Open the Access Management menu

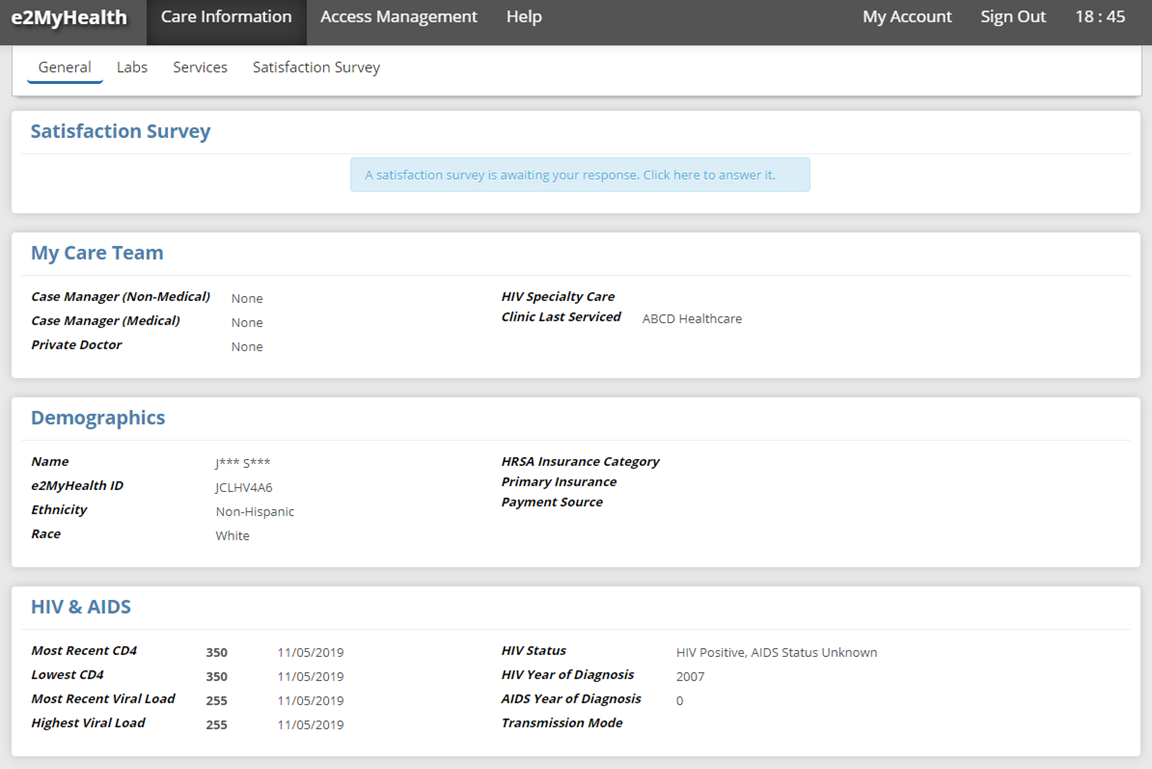399,17
